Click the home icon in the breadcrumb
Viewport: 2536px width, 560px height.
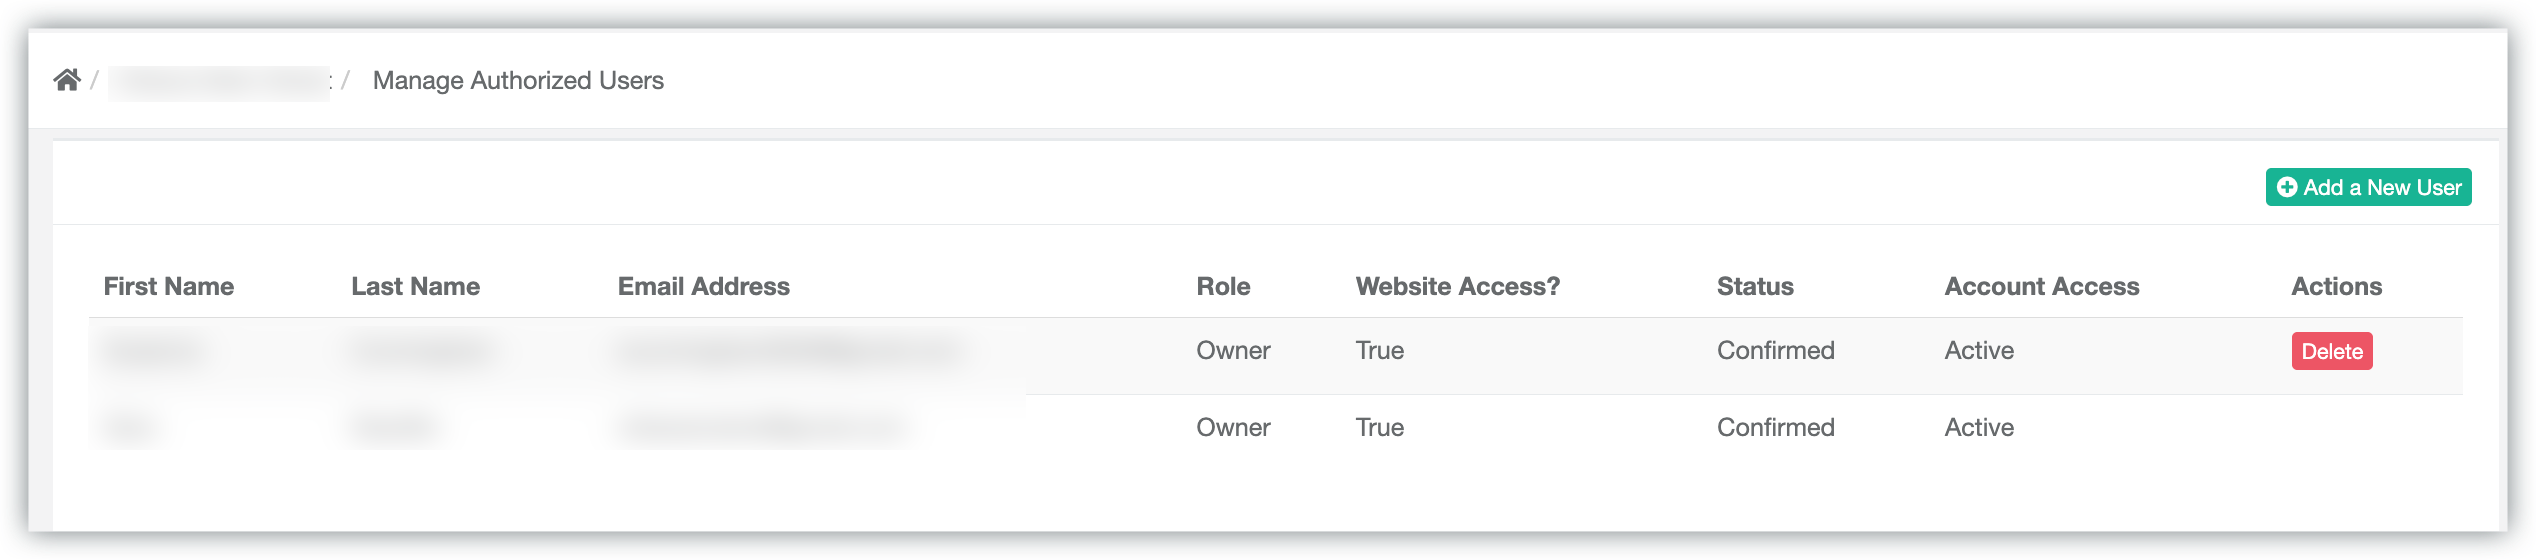point(67,80)
